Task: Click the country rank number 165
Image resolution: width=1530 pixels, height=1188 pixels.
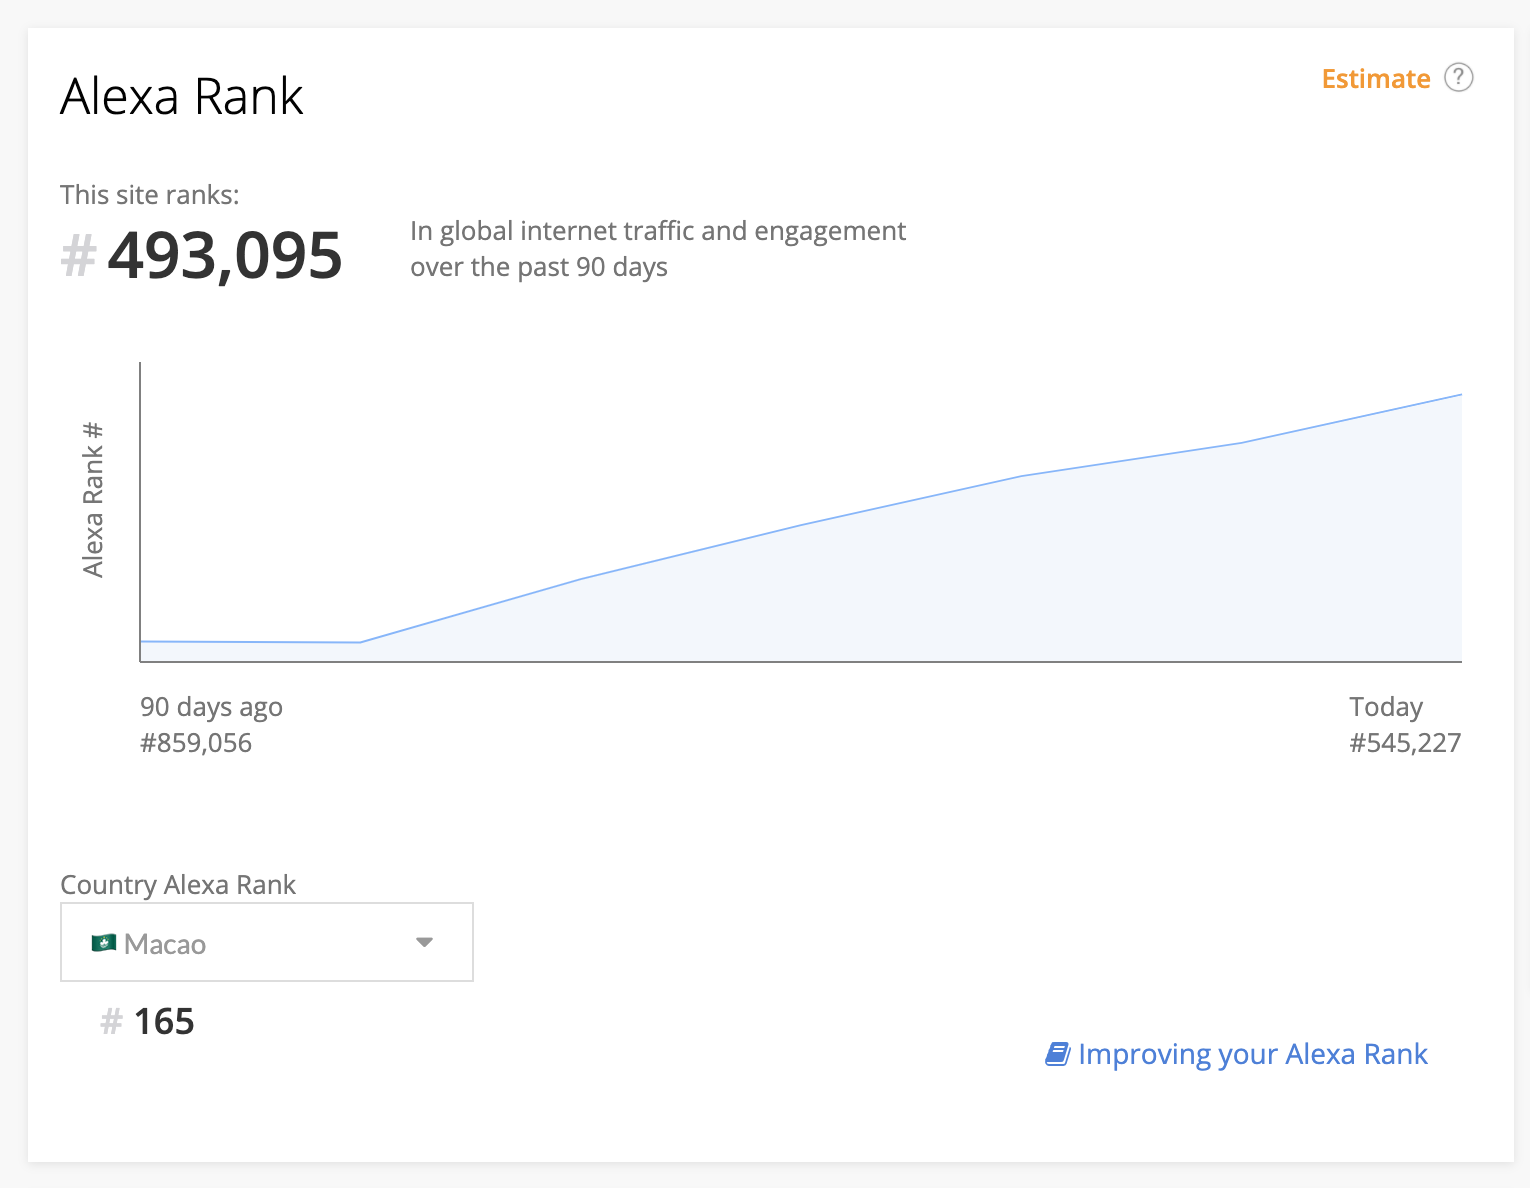Action: click(x=164, y=1022)
